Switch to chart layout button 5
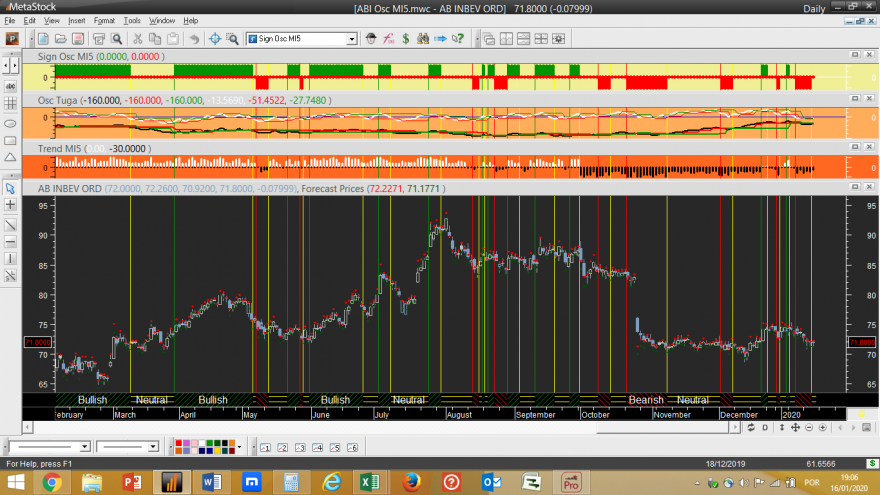 point(335,447)
